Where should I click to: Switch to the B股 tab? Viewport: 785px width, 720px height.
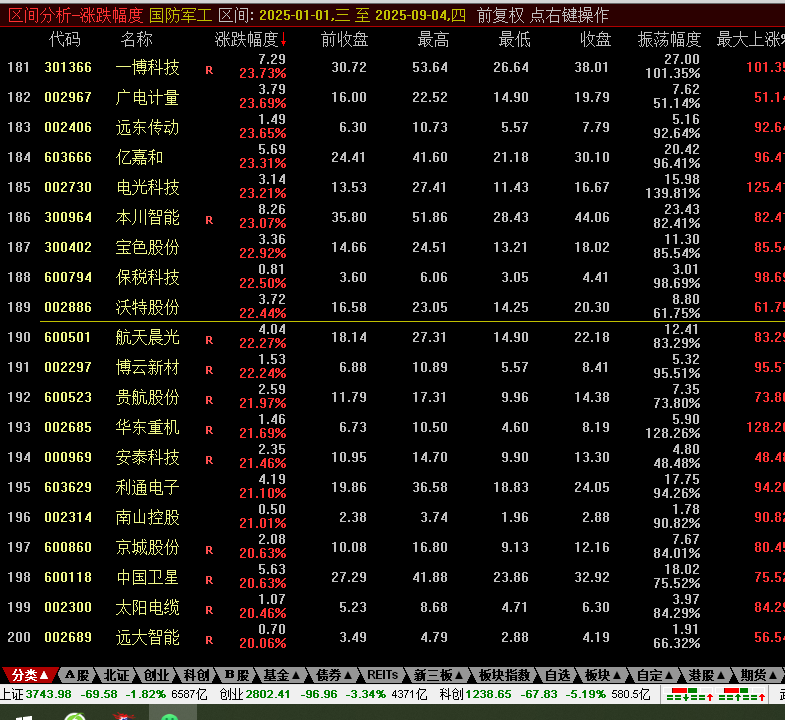click(x=237, y=675)
